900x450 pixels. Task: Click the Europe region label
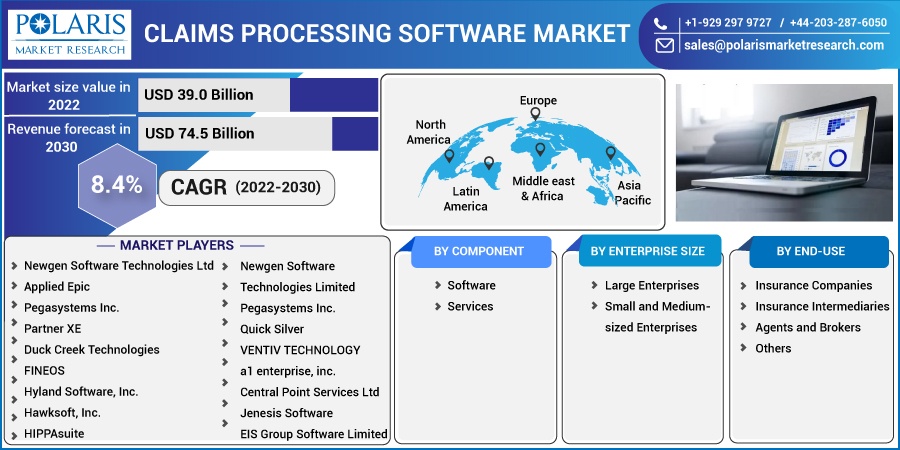tap(538, 100)
